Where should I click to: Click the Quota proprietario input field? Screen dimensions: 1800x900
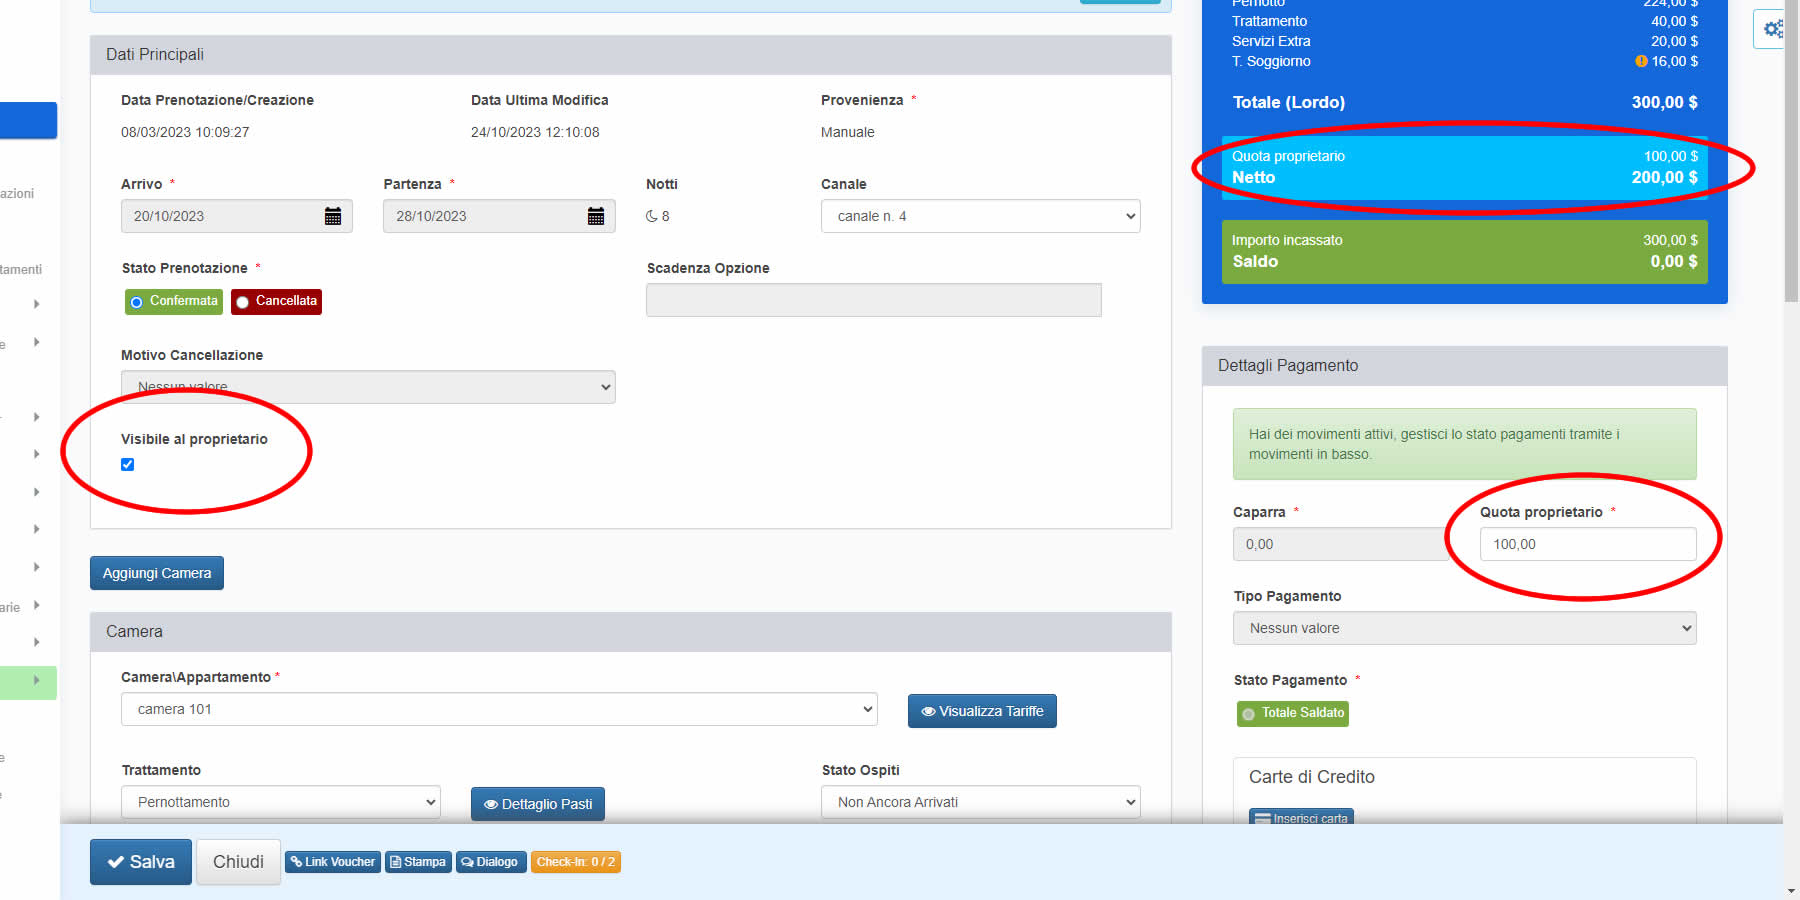[1588, 544]
